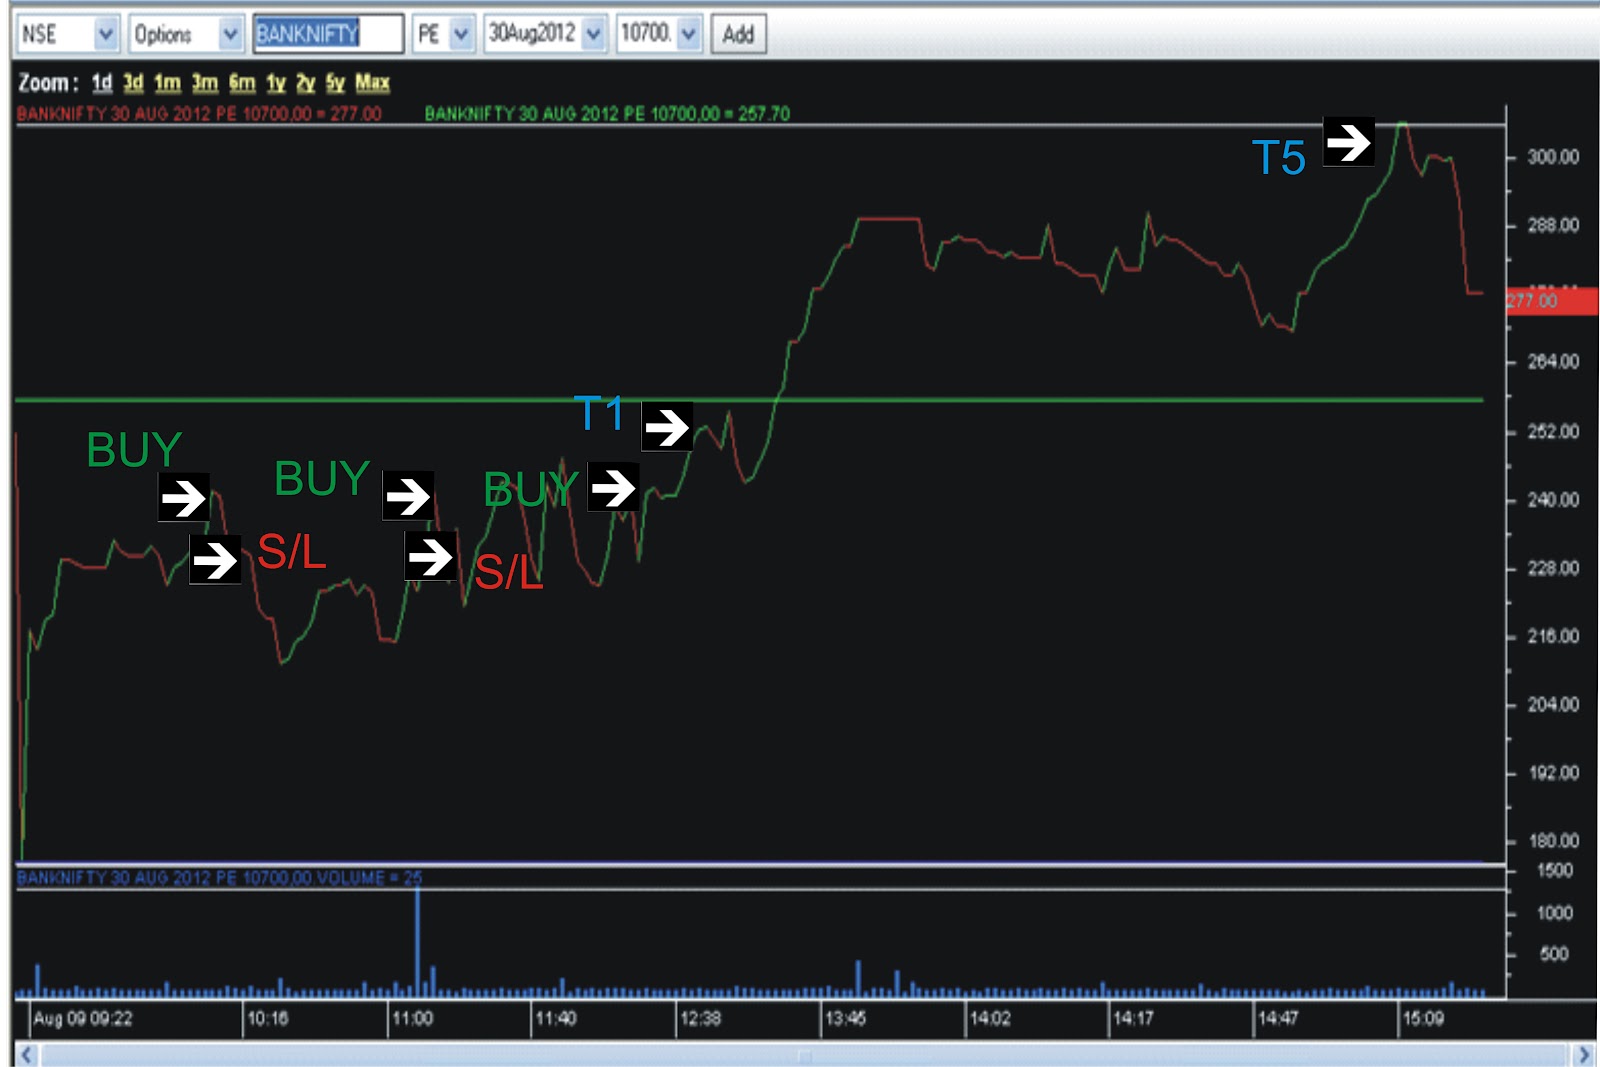Click the horizontal scrollbar track
This screenshot has width=1600, height=1067.
(805, 1054)
